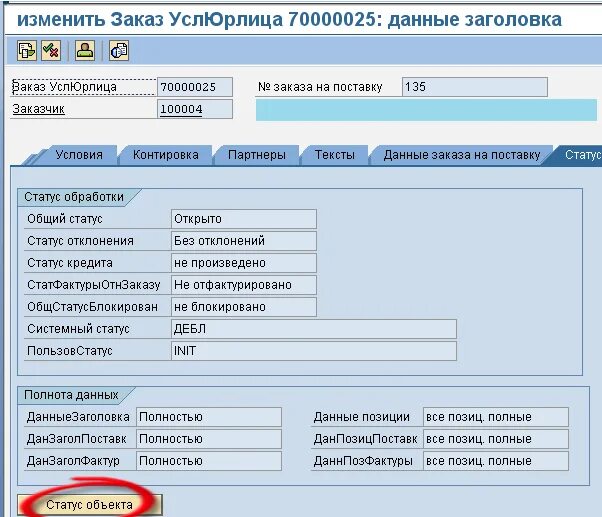Viewport: 602px width, 517px height.
Task: Click the Статус отклонения label
Action: pos(80,241)
